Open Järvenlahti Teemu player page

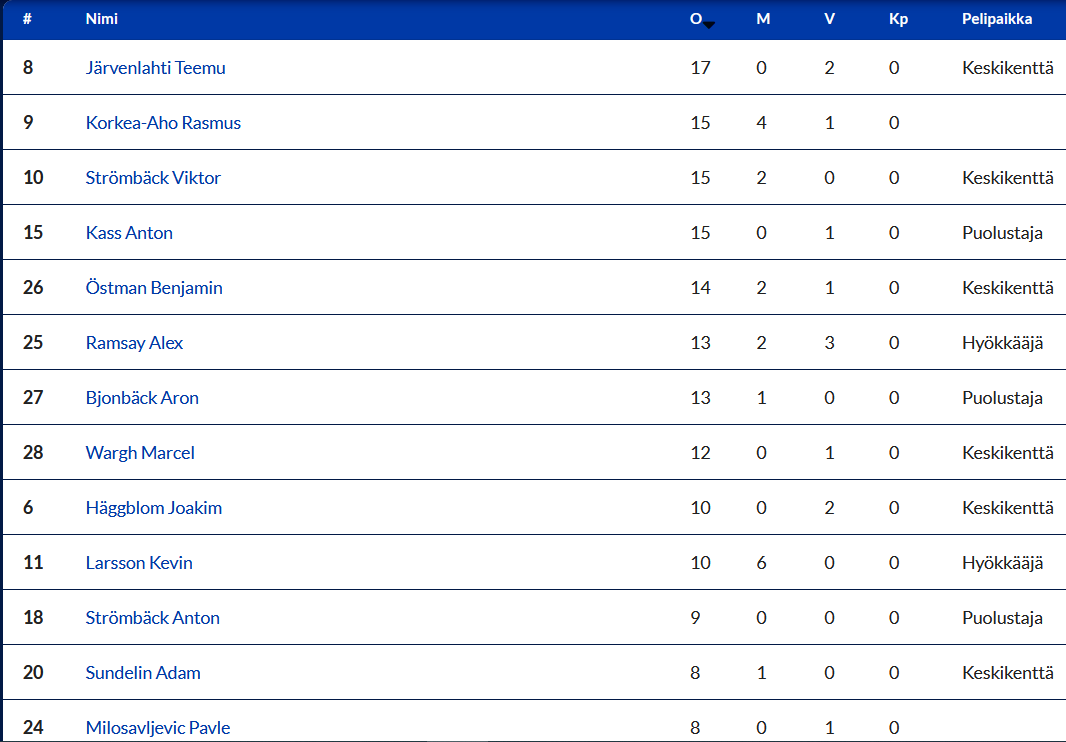156,68
